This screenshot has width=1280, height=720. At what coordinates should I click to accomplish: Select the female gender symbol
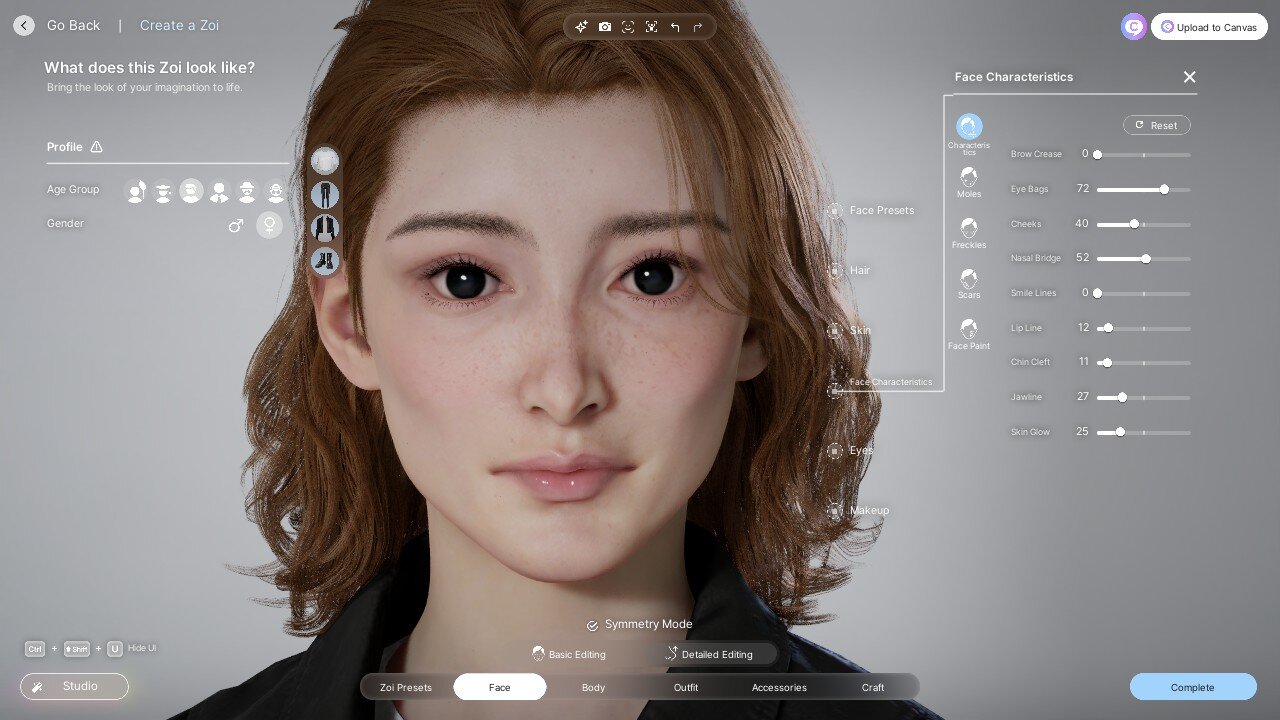(269, 225)
